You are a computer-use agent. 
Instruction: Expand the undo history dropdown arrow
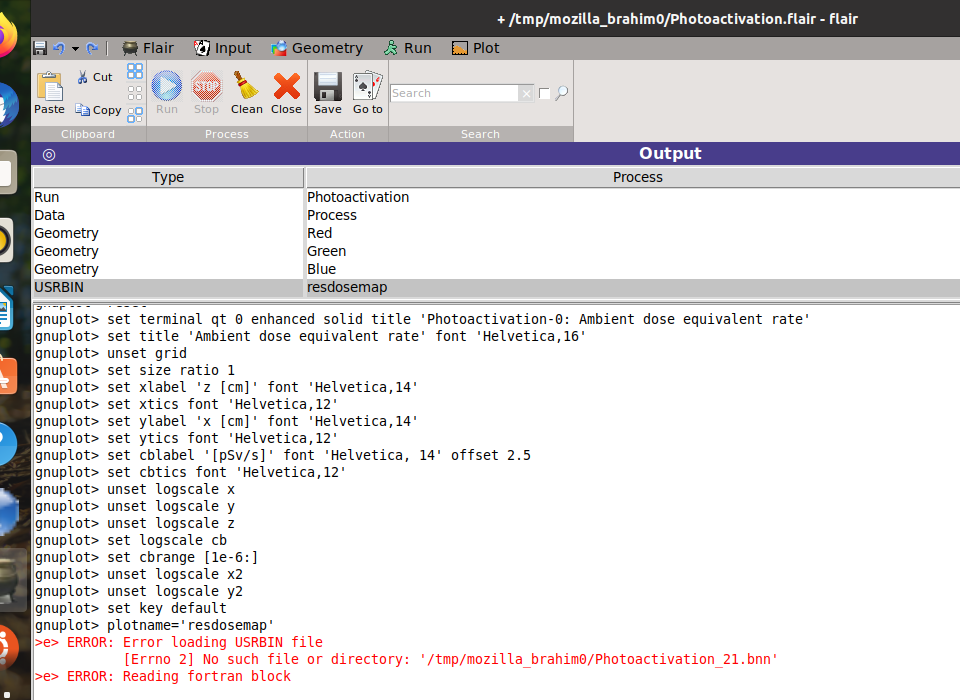click(75, 48)
